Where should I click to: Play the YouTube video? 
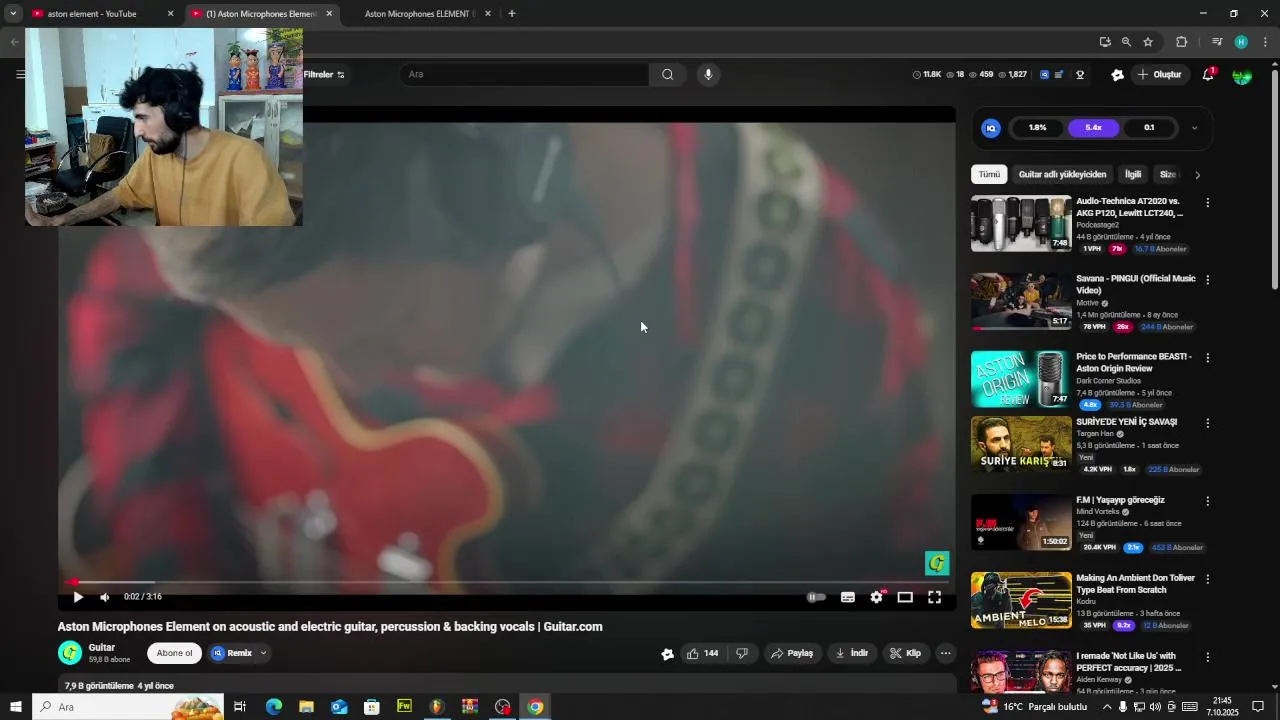(x=78, y=597)
